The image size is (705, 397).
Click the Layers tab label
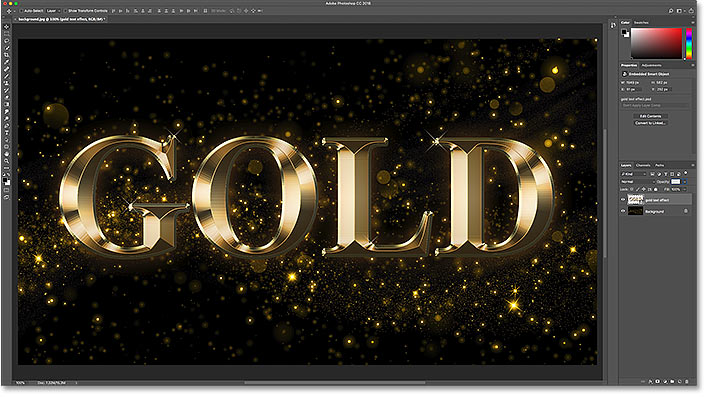(626, 165)
